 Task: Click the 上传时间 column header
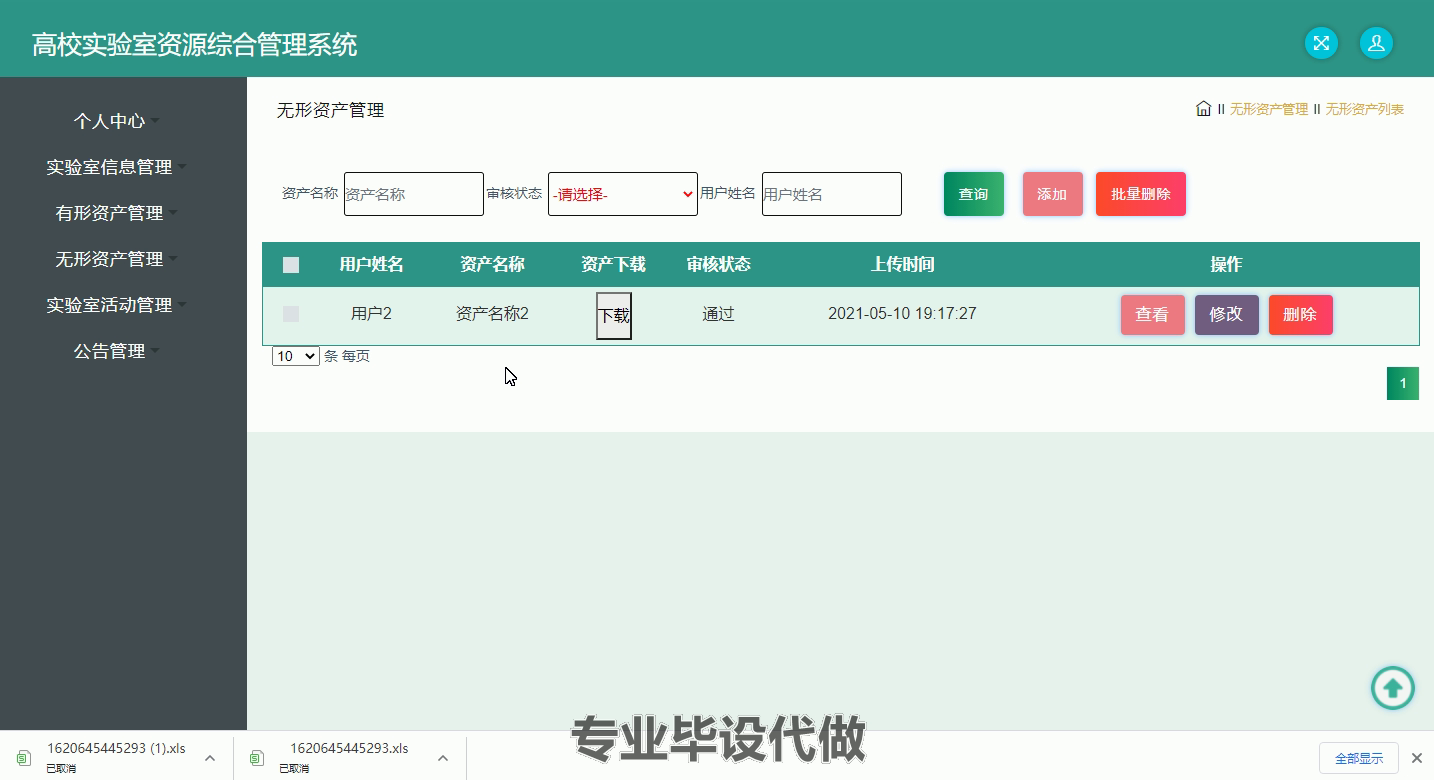click(x=903, y=265)
